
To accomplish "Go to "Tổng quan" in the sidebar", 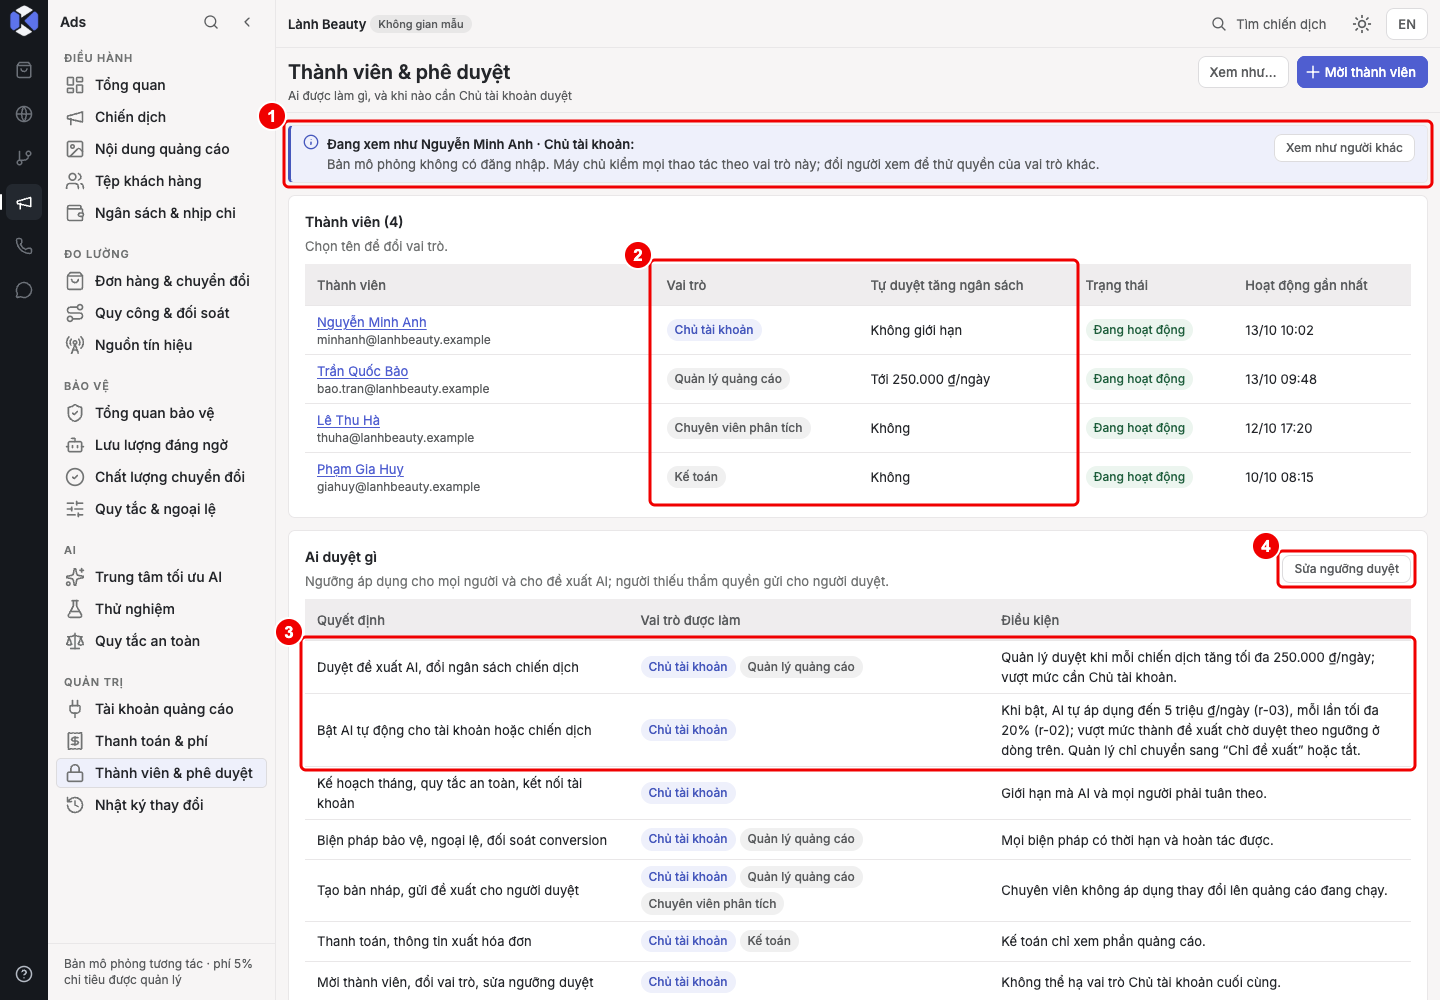I will pos(162,85).
